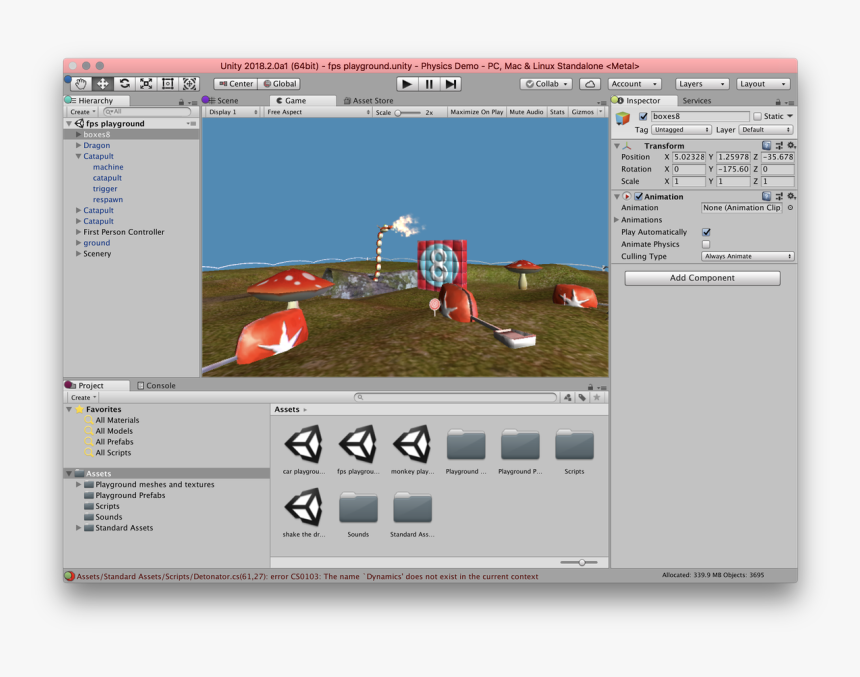Toggle Mute Audio
This screenshot has height=677, width=860.
point(526,112)
